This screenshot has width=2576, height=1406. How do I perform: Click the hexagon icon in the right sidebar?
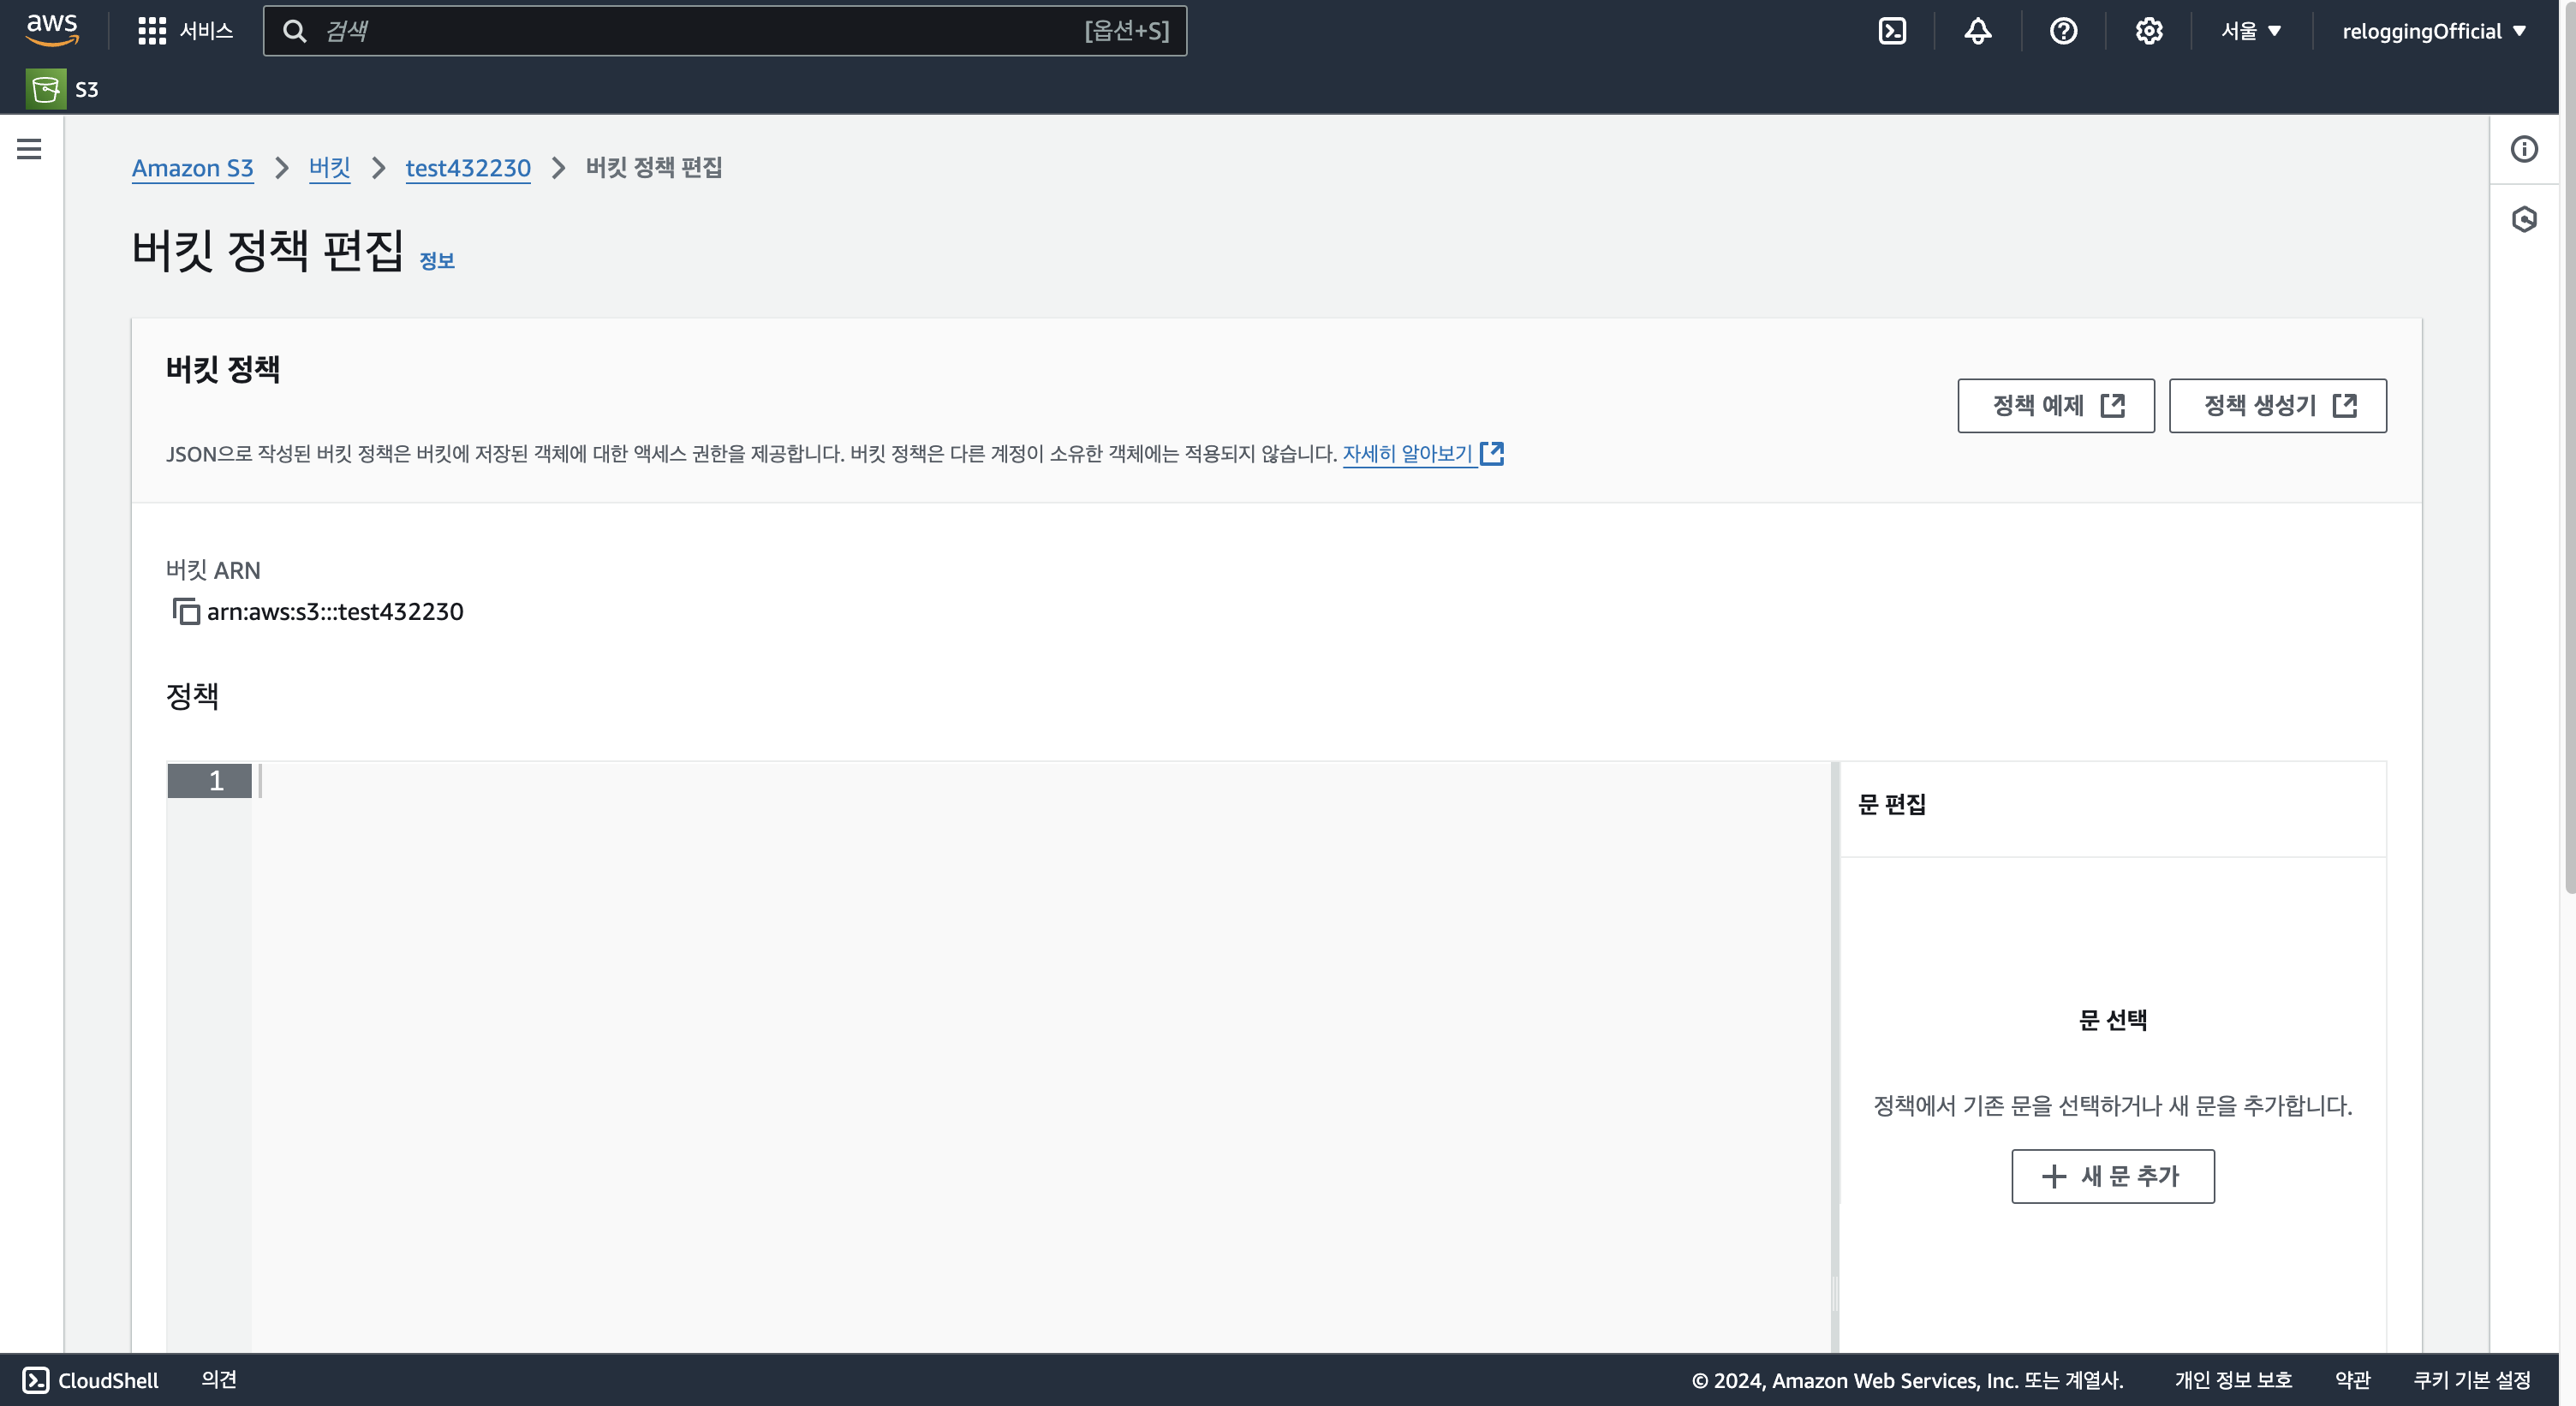pos(2523,219)
